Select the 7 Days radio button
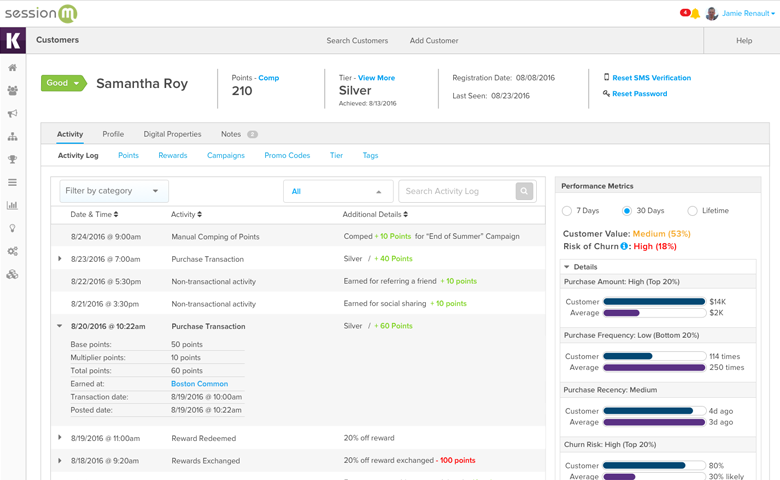The height and width of the screenshot is (480, 780). click(x=567, y=211)
